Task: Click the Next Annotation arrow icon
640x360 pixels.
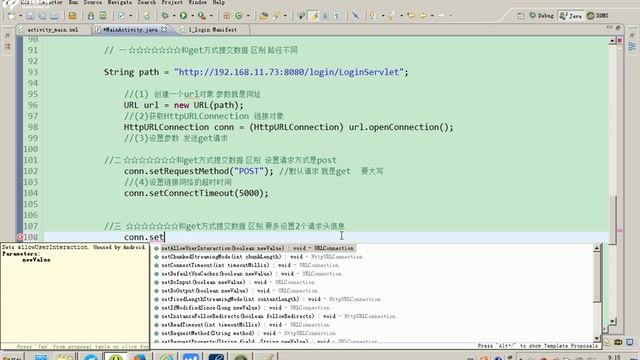Action: click(372, 16)
